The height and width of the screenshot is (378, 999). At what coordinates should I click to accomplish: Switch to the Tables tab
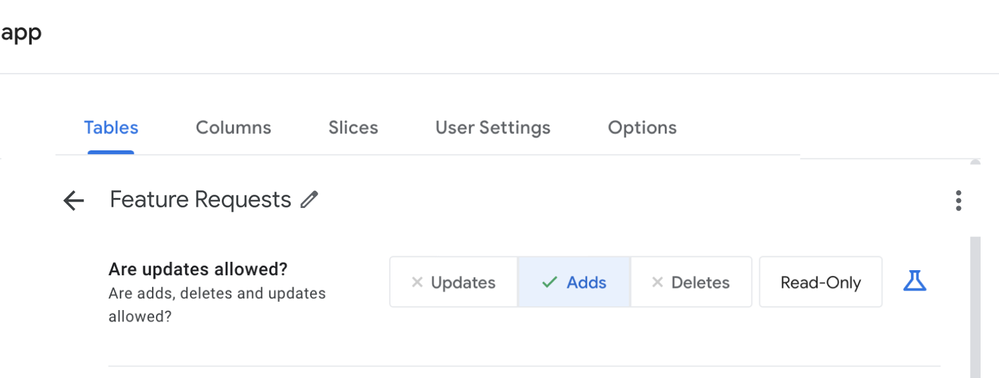(111, 127)
